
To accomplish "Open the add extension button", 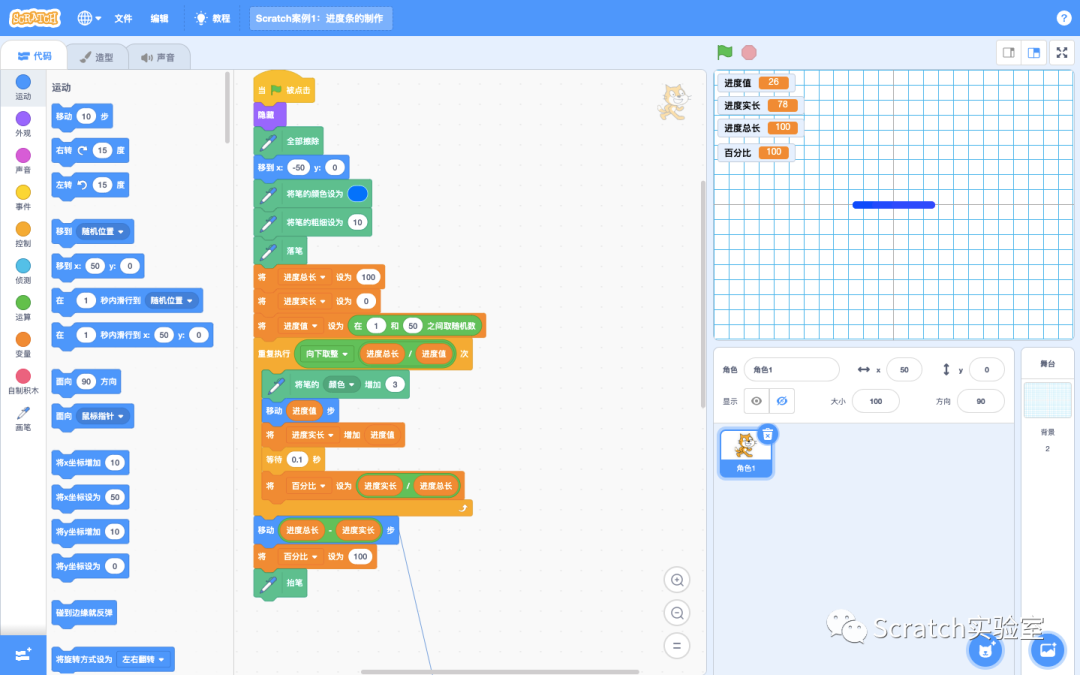I will (x=23, y=654).
